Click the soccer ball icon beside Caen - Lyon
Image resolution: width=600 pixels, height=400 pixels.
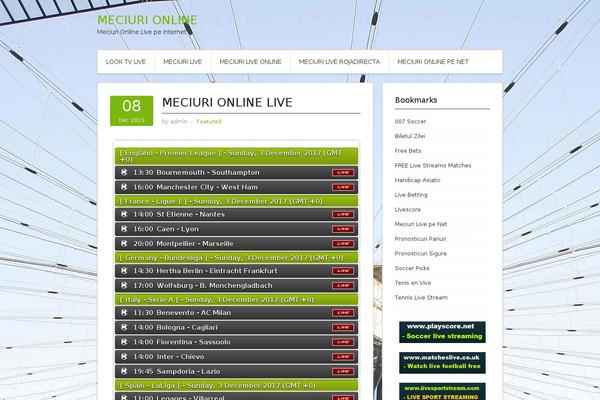click(124, 229)
